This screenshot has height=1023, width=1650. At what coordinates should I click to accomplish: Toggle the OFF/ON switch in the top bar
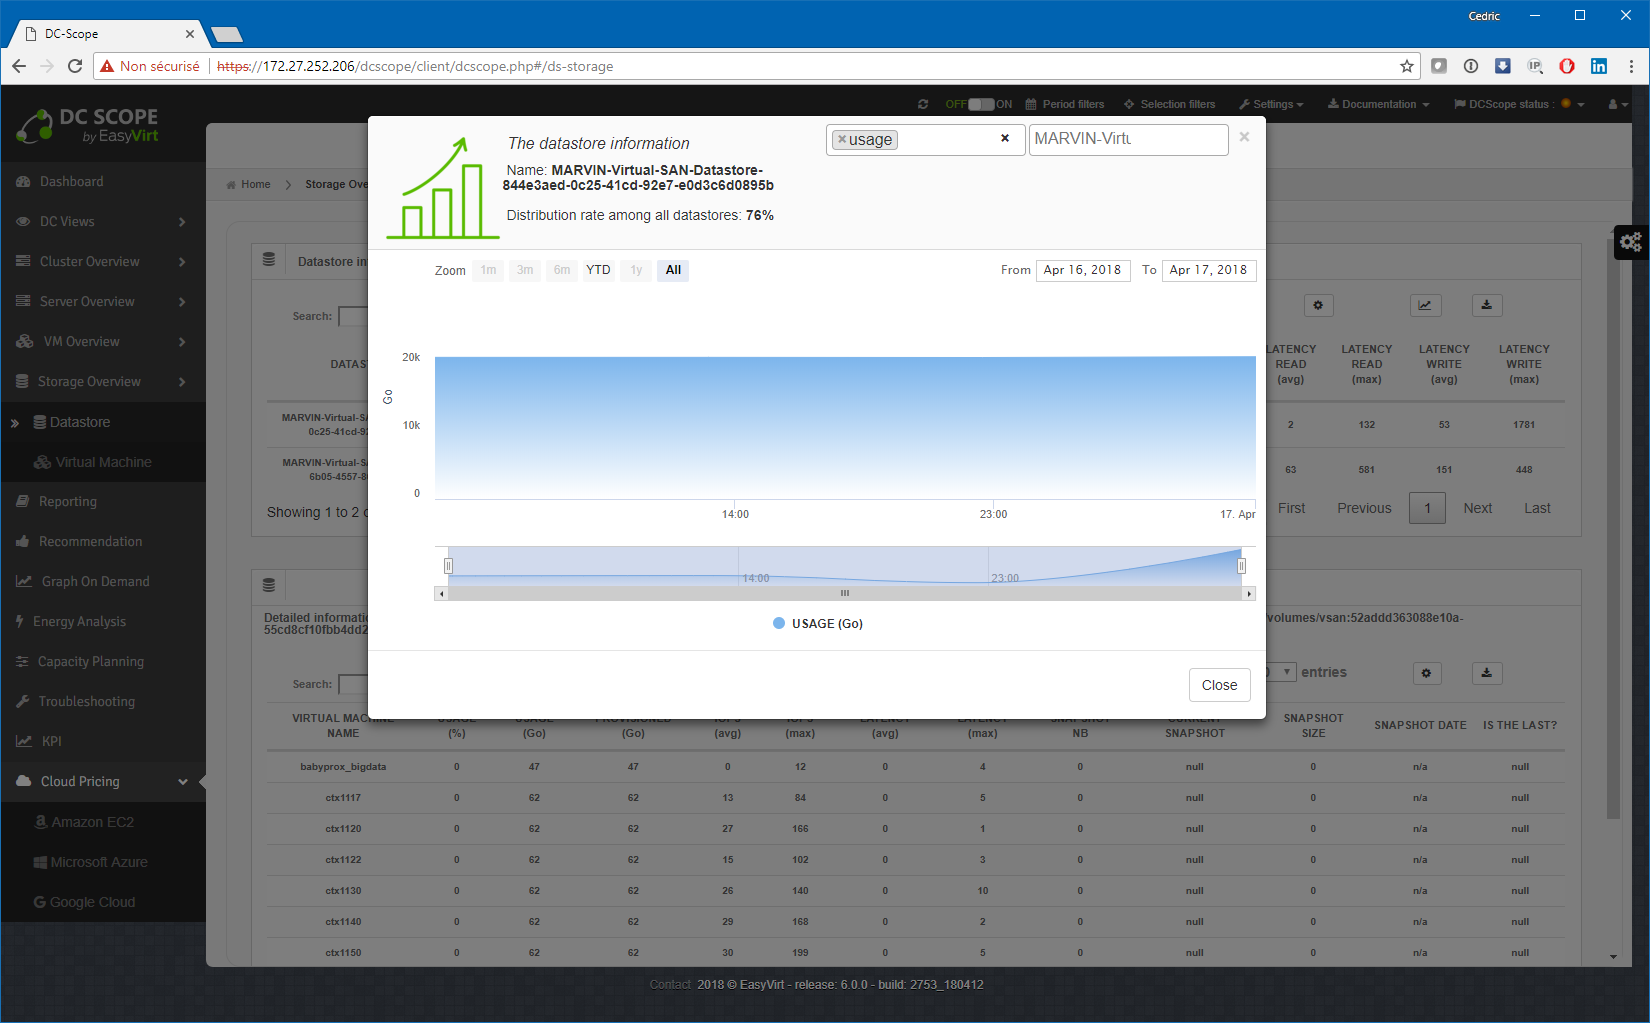tap(981, 104)
